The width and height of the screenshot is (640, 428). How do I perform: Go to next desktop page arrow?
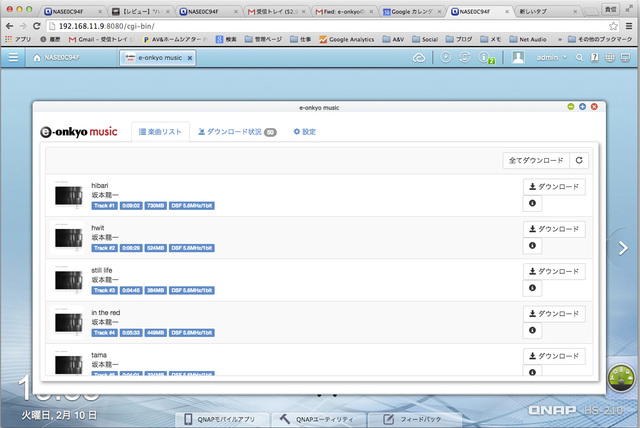pos(623,248)
